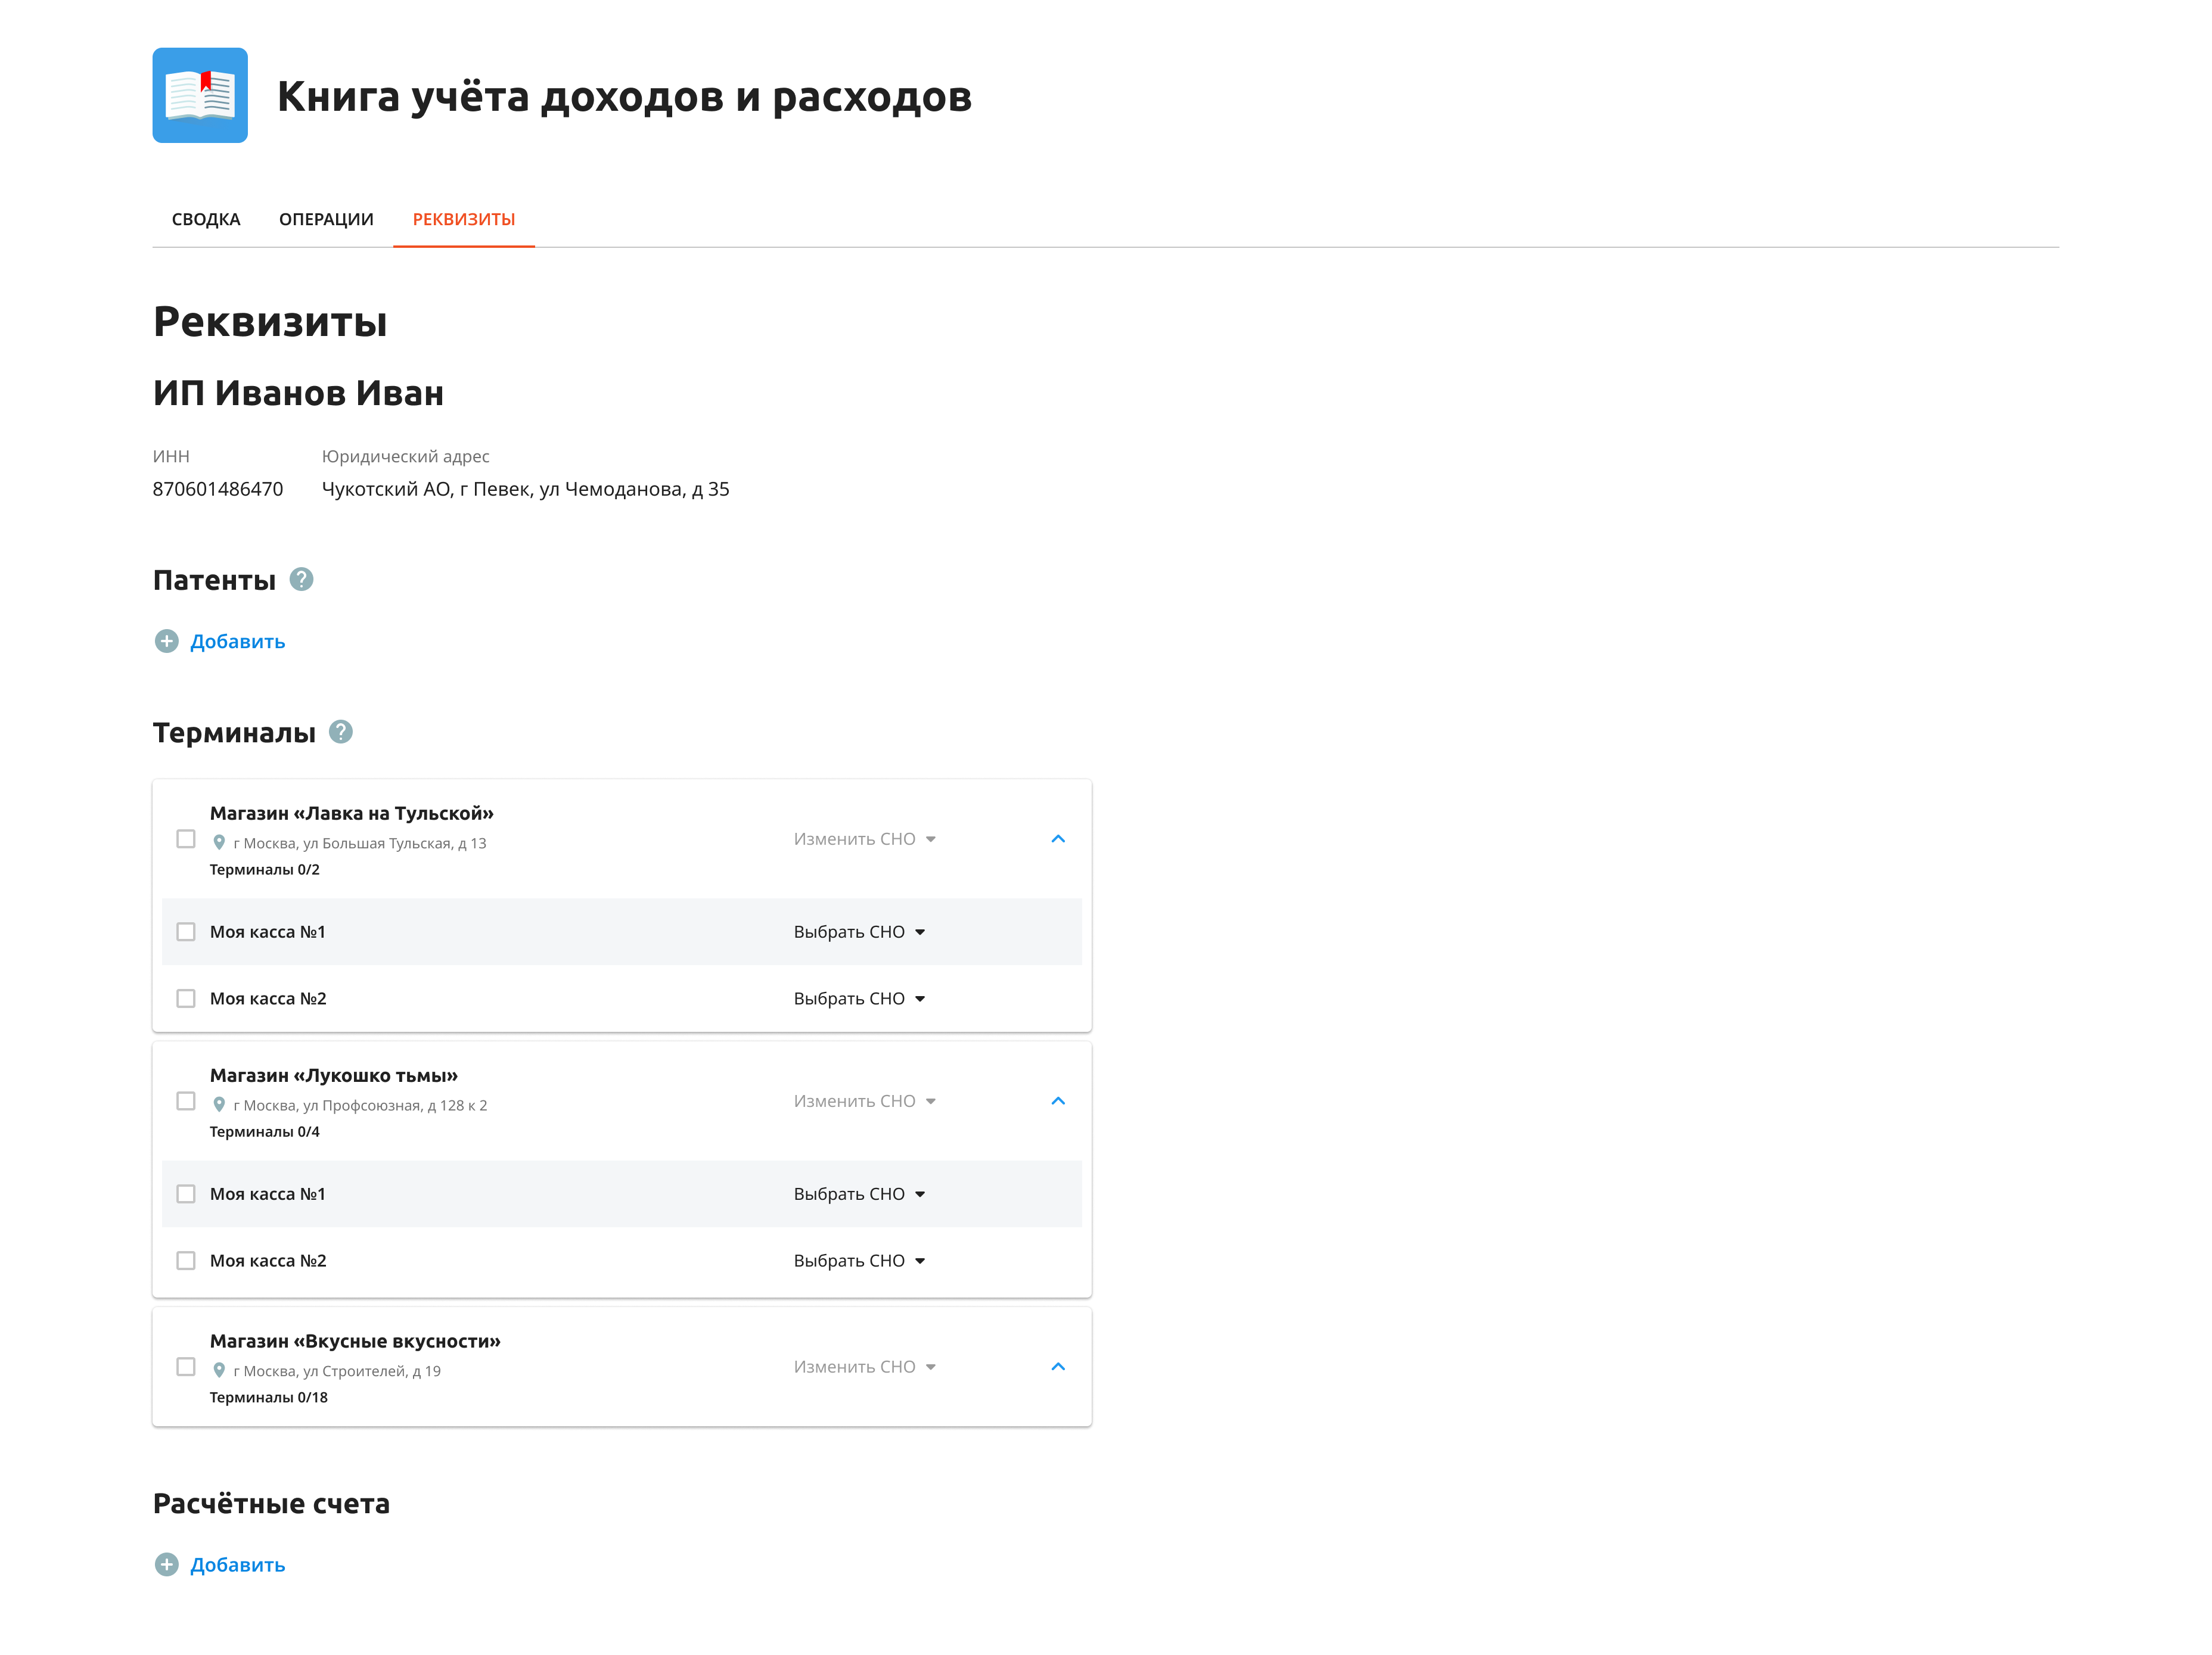Click the Терминалы 0/18 counter
This screenshot has height=1655, width=2212.
(268, 1397)
